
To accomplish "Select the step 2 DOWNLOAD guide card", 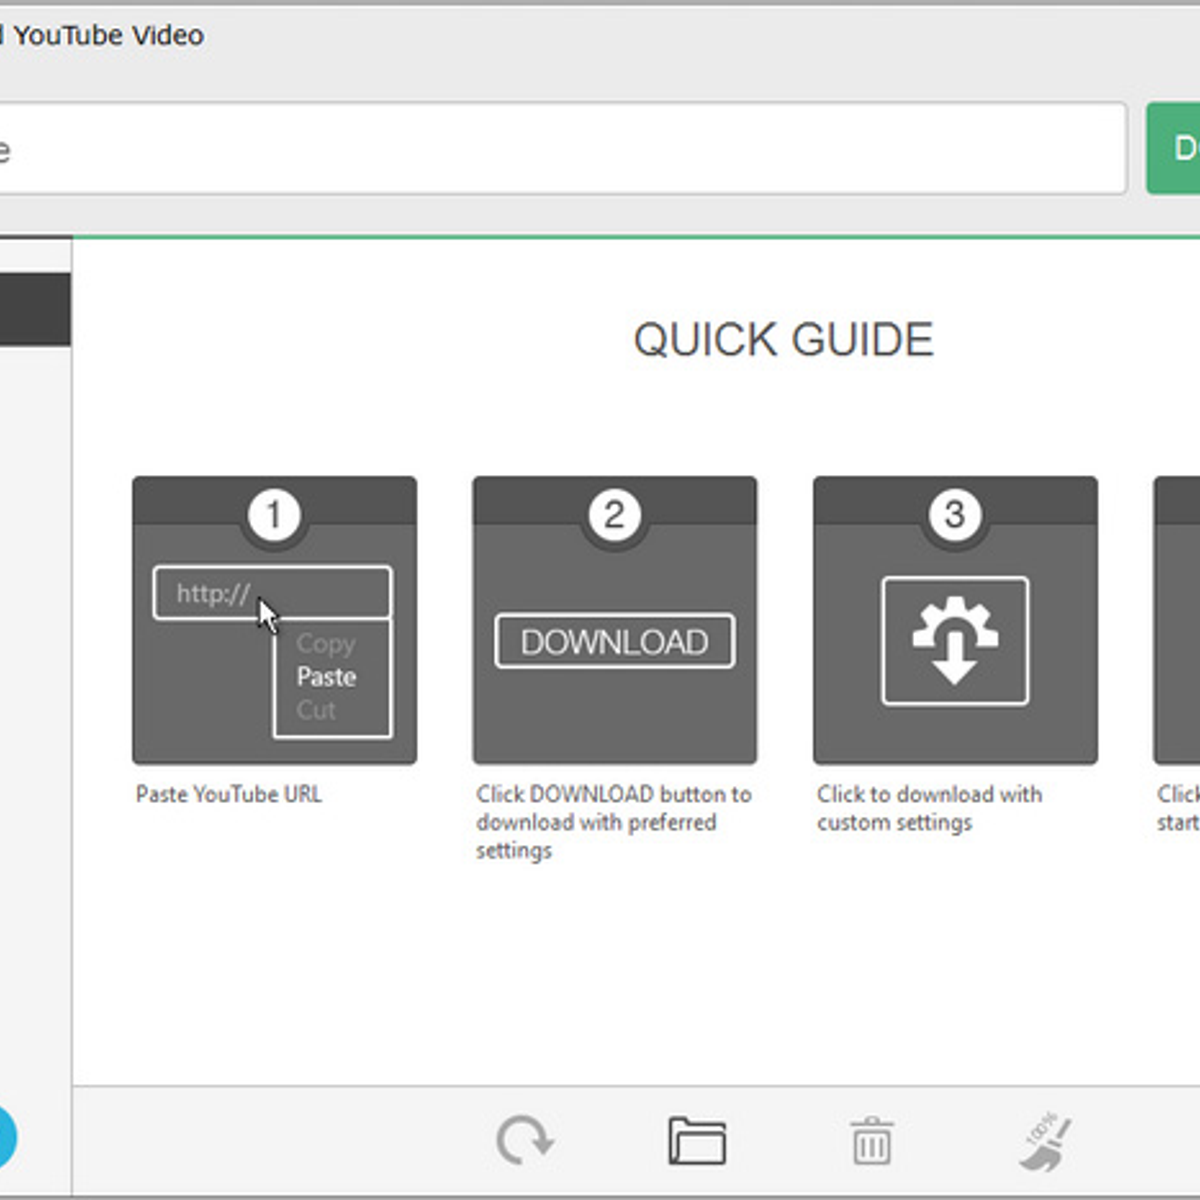I will [x=615, y=620].
